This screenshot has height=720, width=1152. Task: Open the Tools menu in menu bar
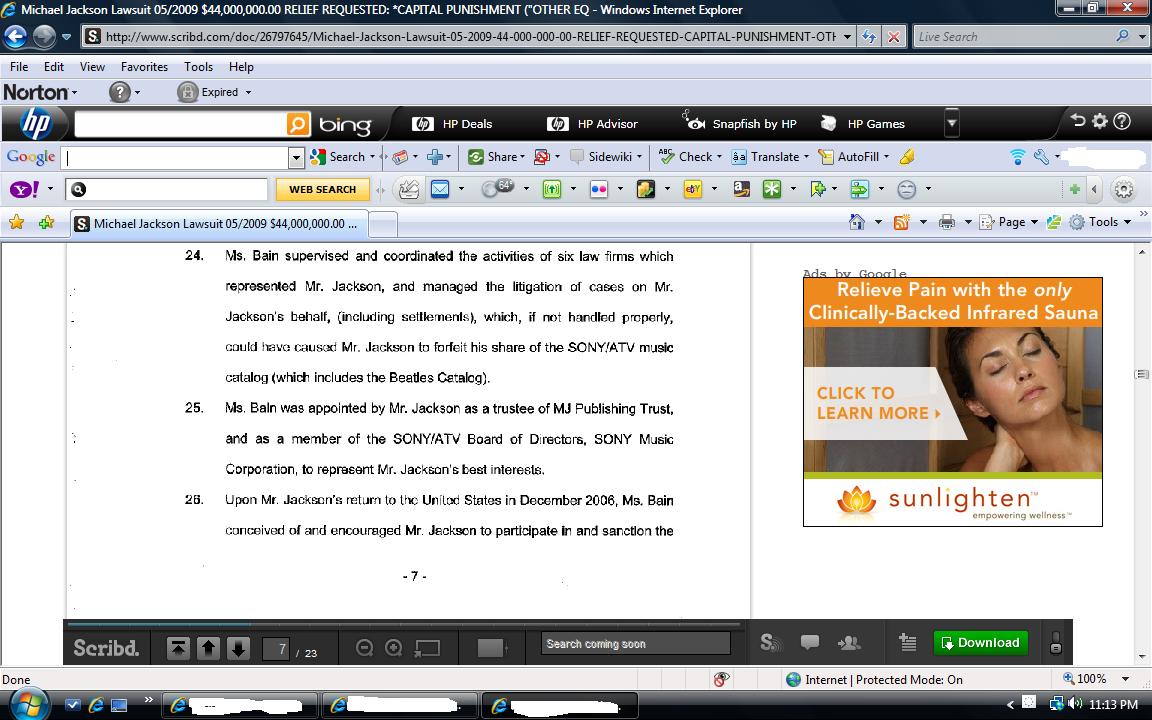(x=198, y=67)
